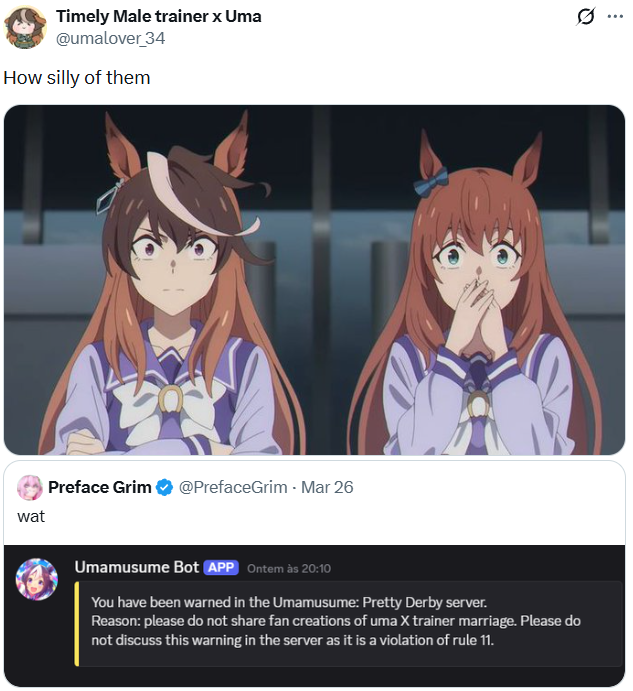
Task: Click the Umamusume Bot avatar
Action: pyautogui.click(x=37, y=580)
